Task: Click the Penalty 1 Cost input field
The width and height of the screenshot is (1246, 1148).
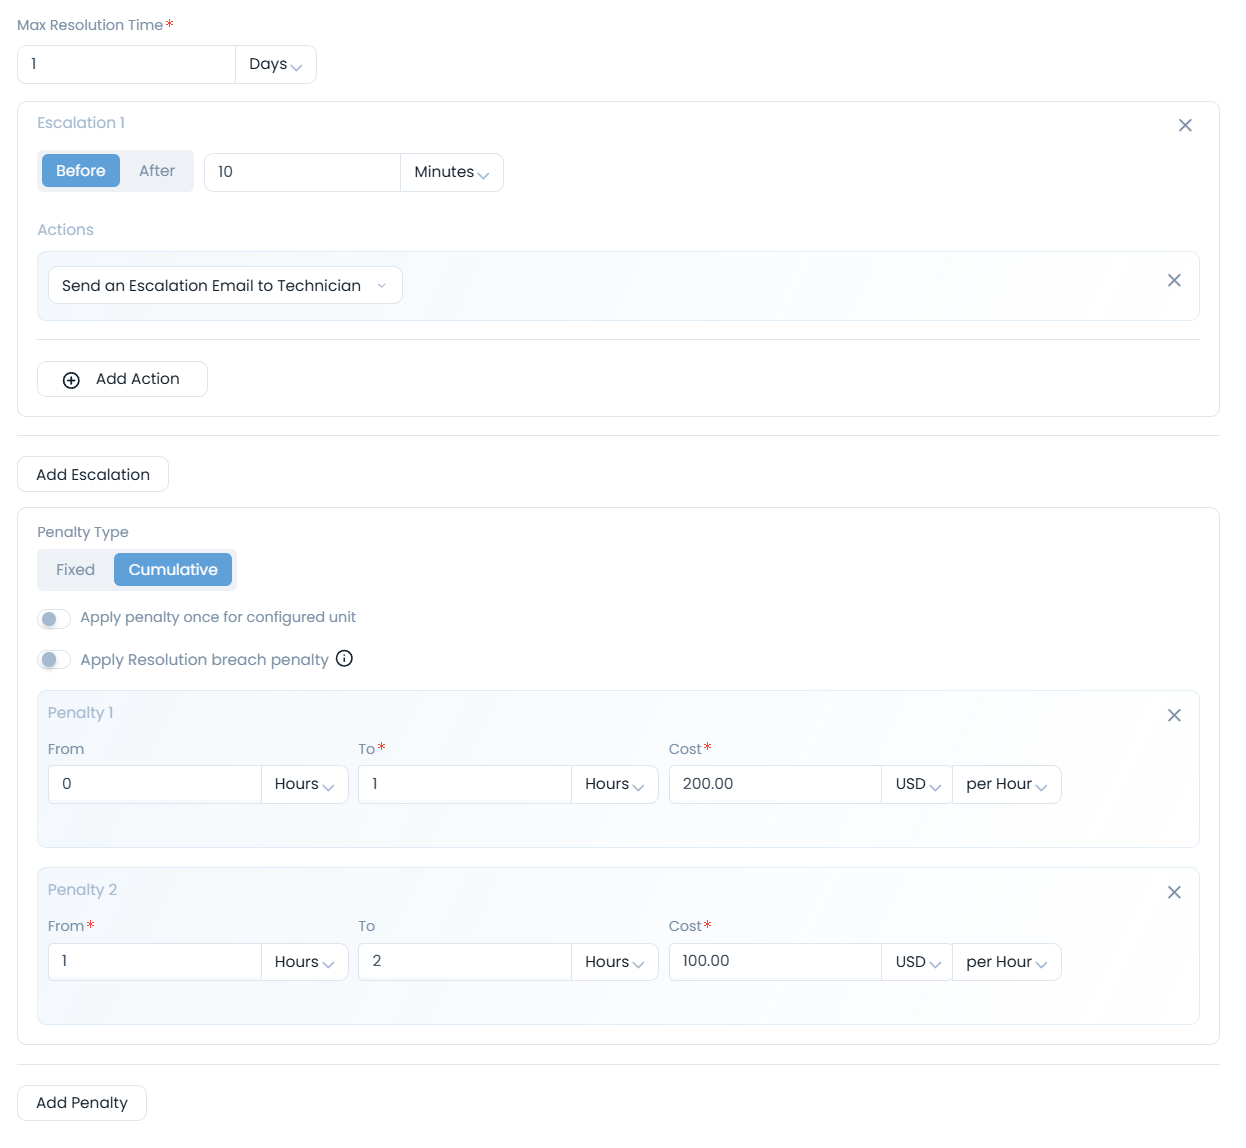Action: click(x=774, y=785)
